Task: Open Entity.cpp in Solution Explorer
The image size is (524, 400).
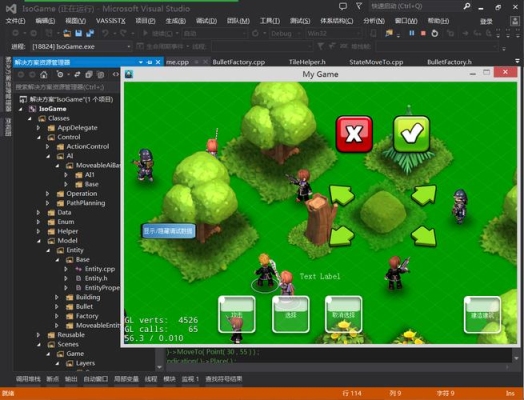Action: coord(100,269)
